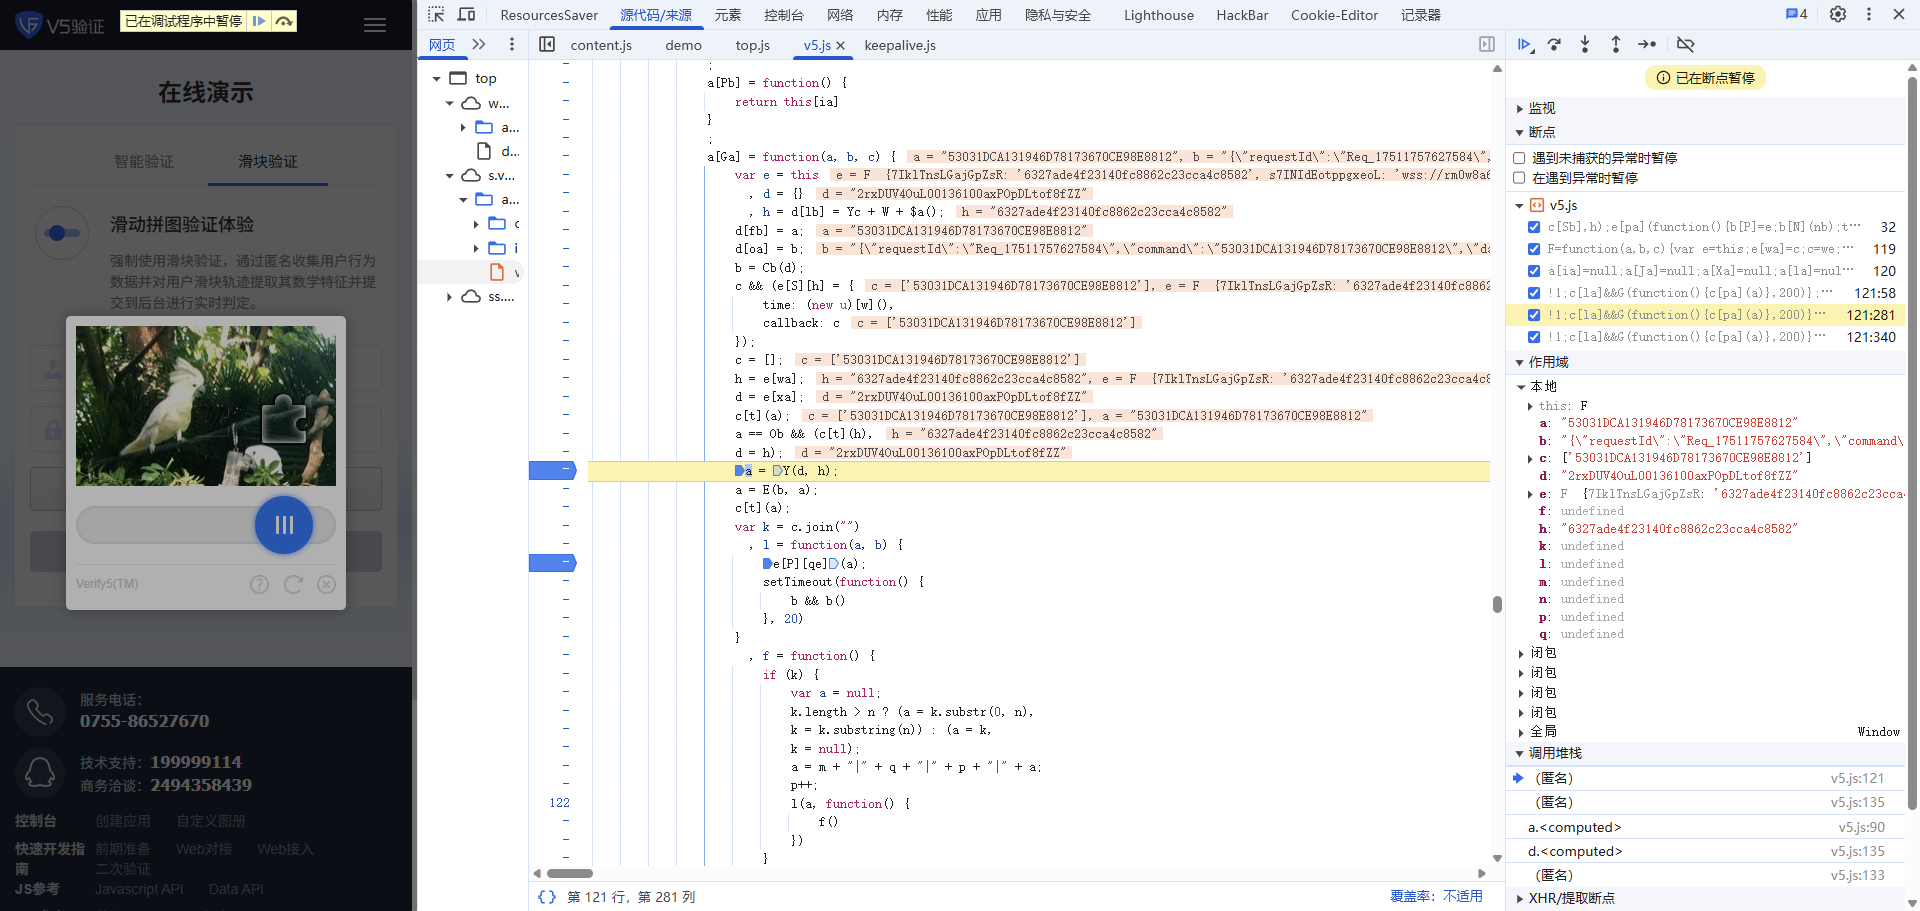The width and height of the screenshot is (1920, 911).
Task: Refresh the captcha puzzle image
Action: 293,584
